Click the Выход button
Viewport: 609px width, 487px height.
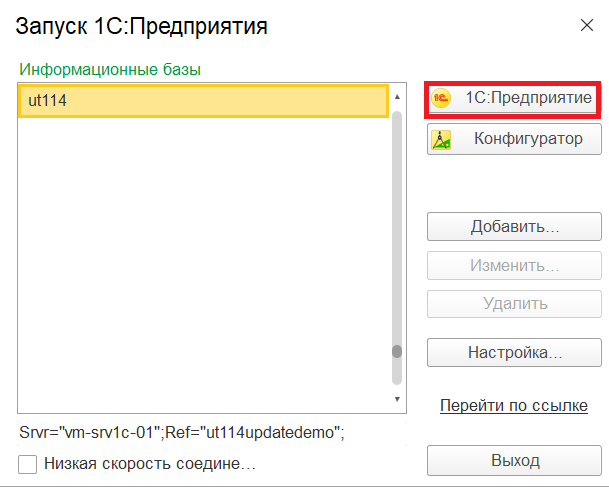click(514, 461)
